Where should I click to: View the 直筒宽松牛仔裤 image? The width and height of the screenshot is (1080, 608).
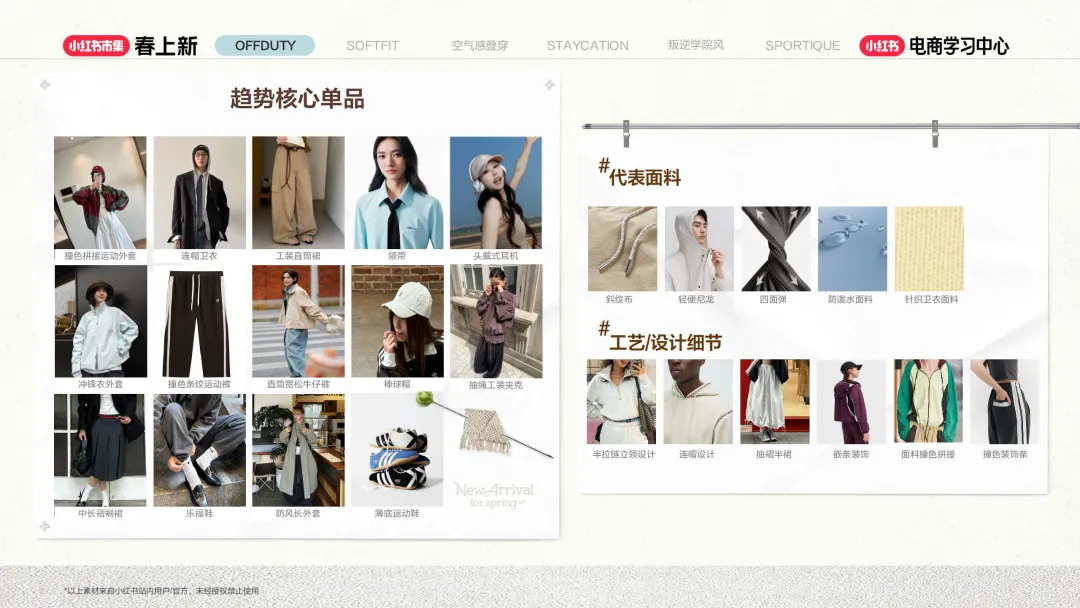298,321
